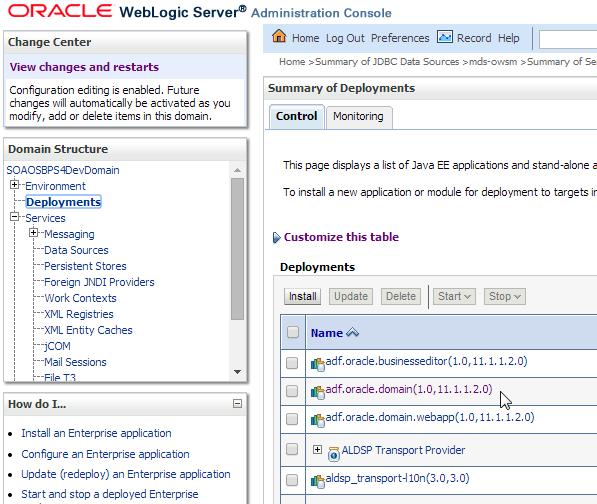Image resolution: width=597 pixels, height=504 pixels.
Task: Check the adf.oracle.domain(1.0,11.1.1.2.0) row checkbox
Action: click(292, 391)
